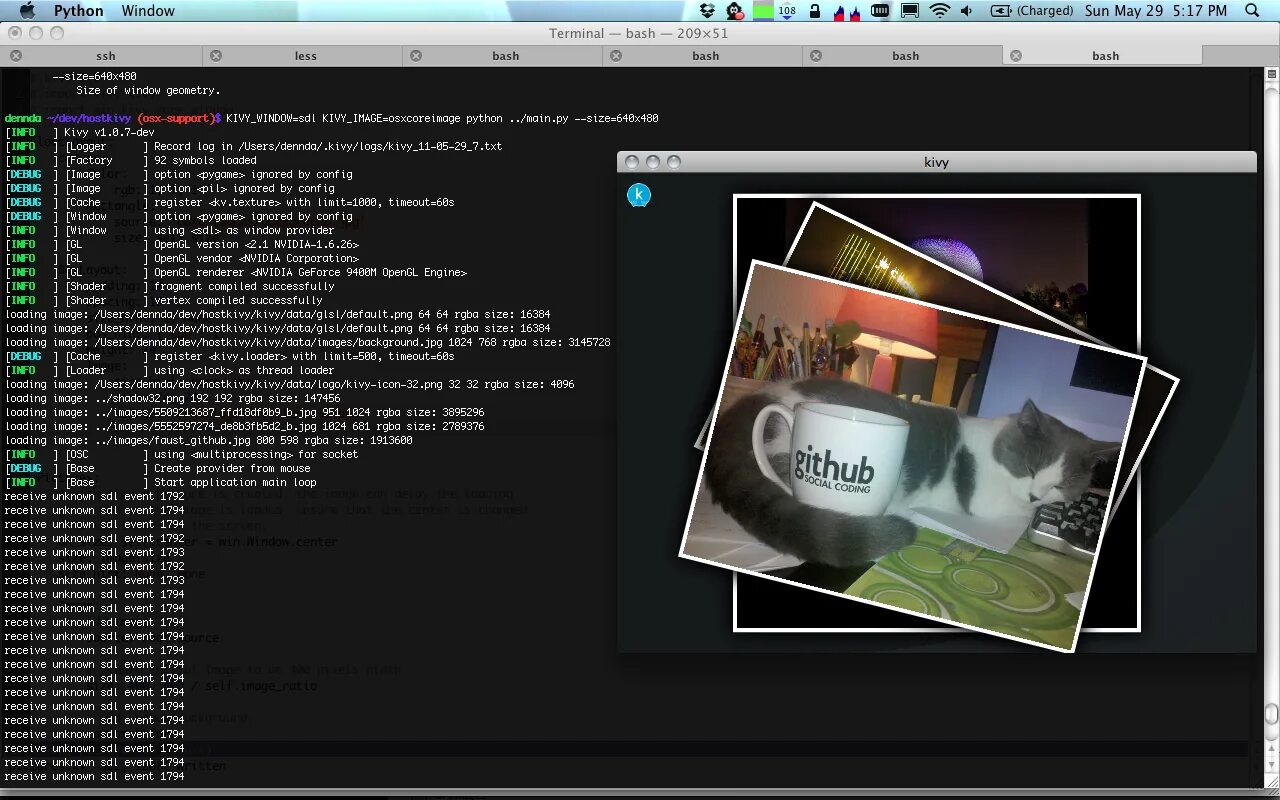
Task: Select the active rightmost bash tab
Action: (x=1105, y=56)
